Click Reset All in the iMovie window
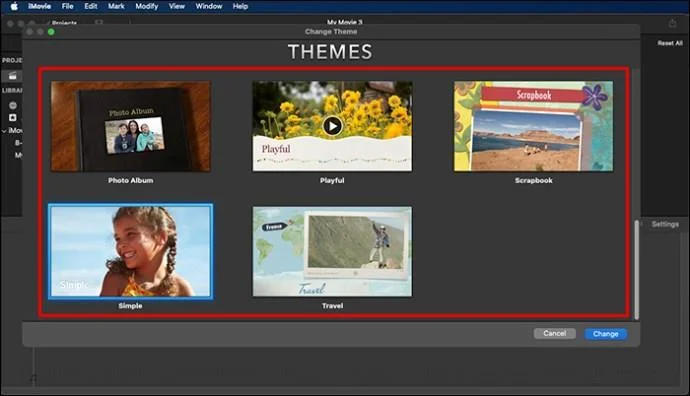 670,43
